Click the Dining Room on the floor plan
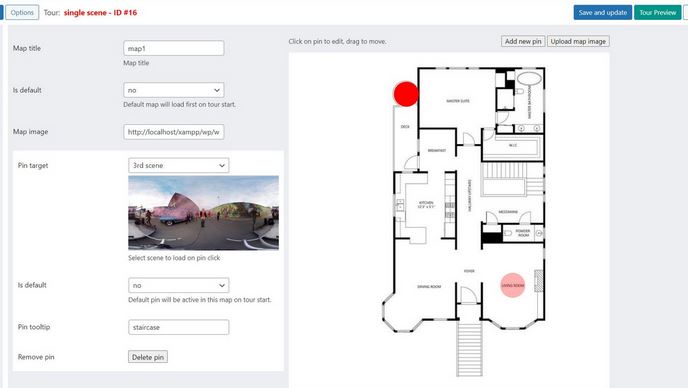The image size is (688, 388). (x=429, y=287)
